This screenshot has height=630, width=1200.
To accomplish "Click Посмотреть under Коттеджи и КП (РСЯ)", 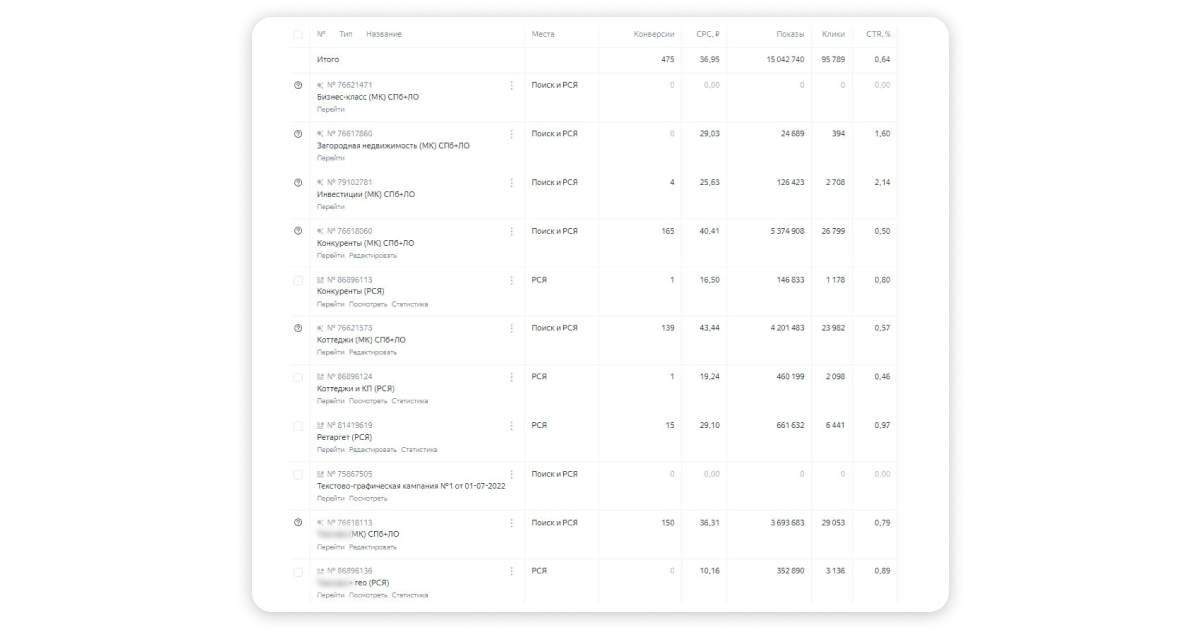I will [x=368, y=401].
